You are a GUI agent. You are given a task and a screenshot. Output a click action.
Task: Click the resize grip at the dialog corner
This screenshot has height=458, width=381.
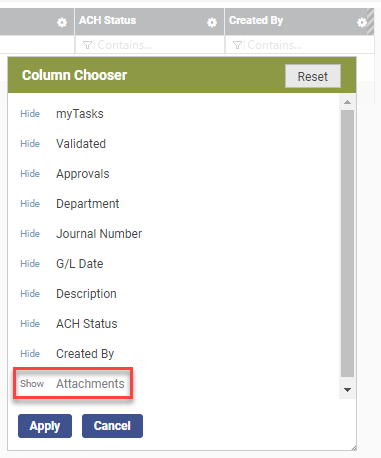click(x=354, y=448)
